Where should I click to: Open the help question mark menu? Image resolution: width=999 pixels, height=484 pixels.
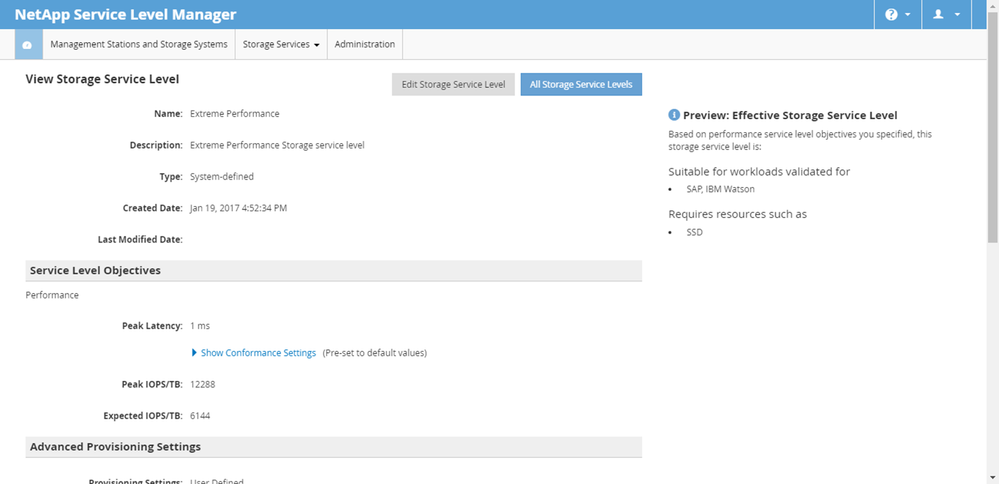click(x=898, y=15)
